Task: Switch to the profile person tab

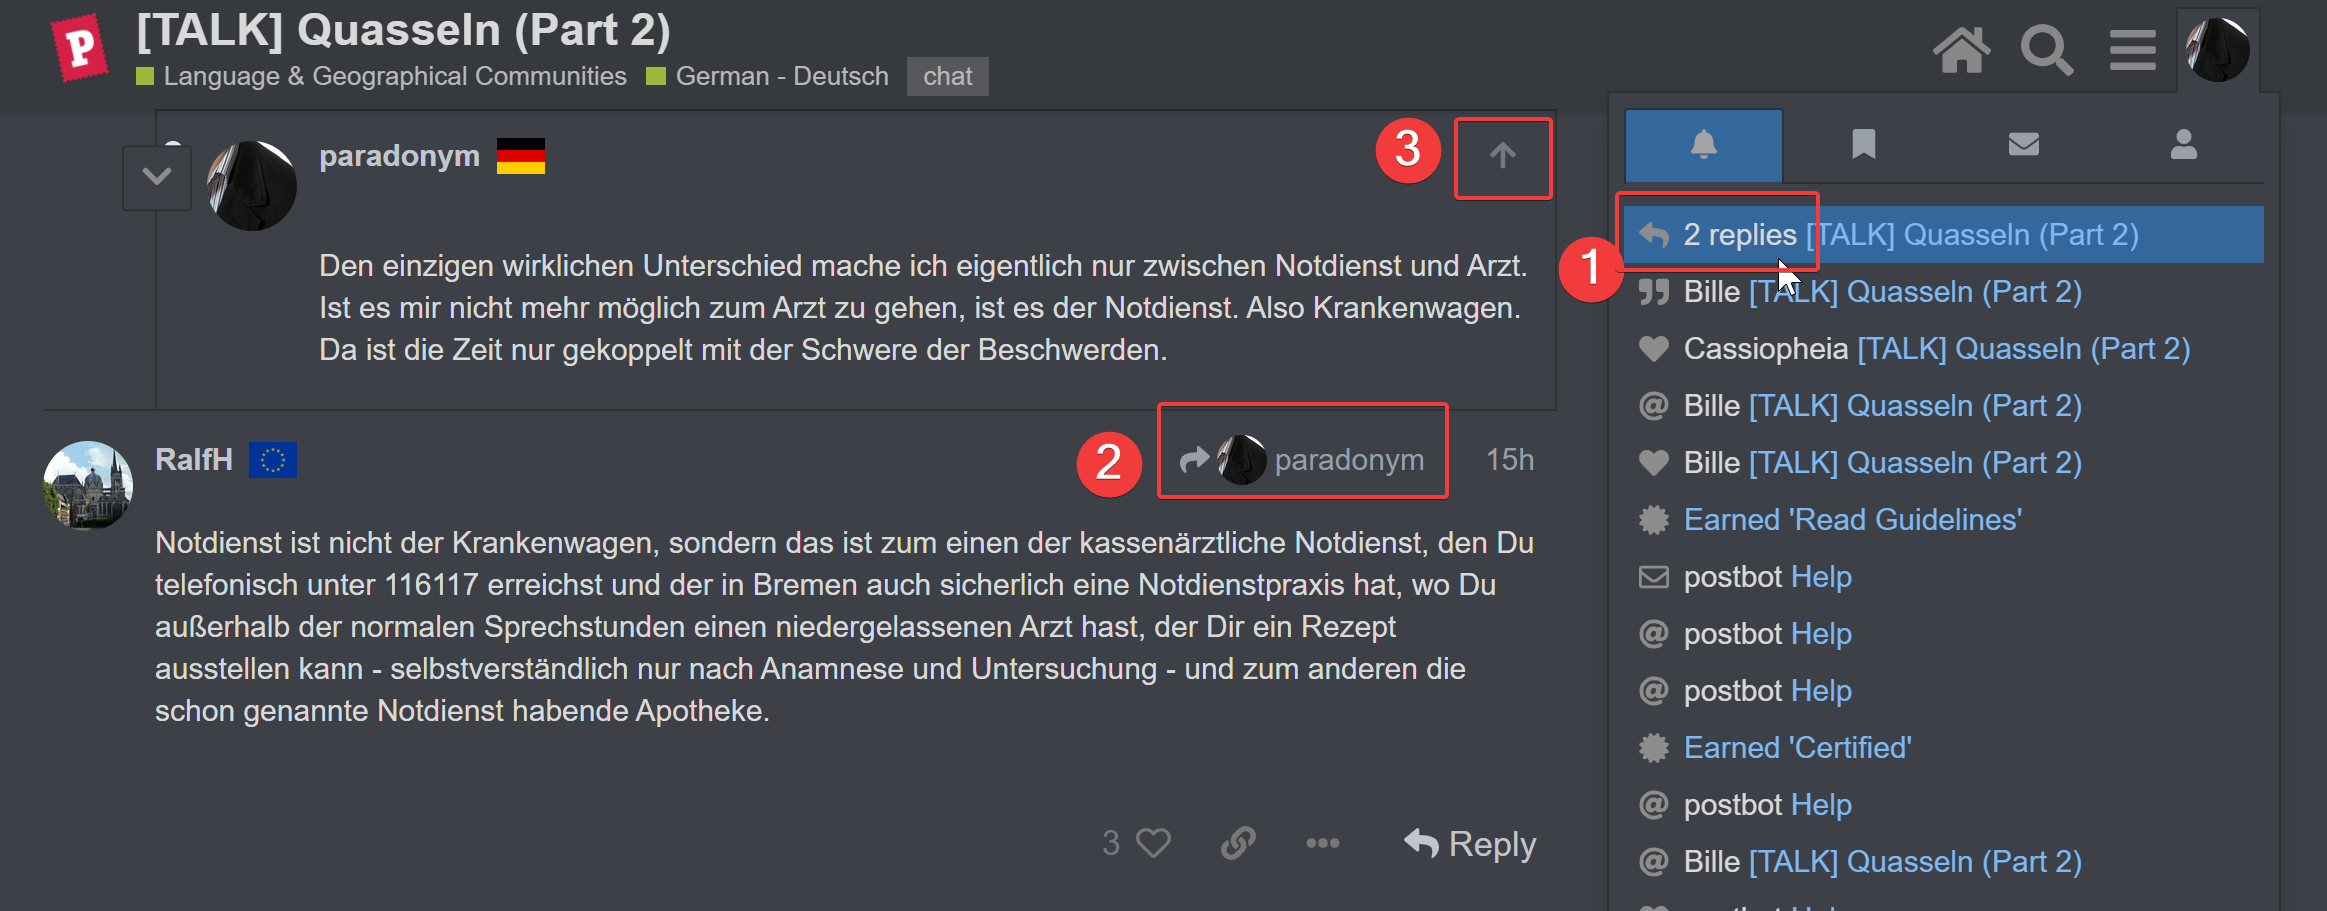Action: click(x=2183, y=145)
